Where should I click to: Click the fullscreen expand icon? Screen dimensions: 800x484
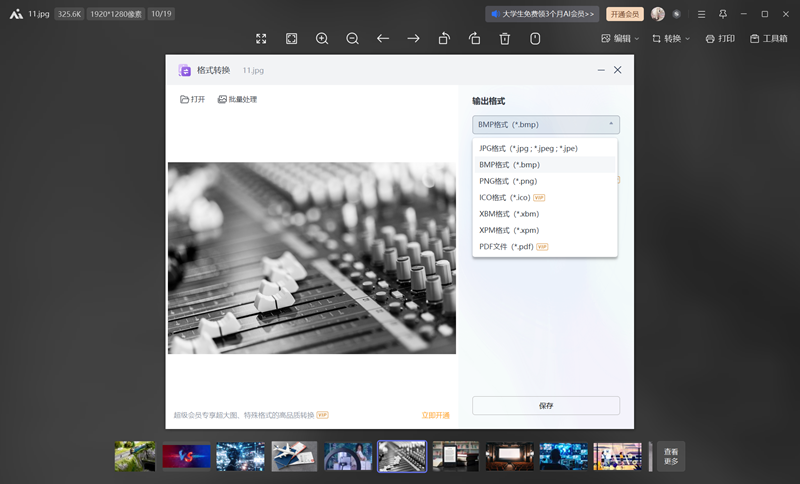261,38
